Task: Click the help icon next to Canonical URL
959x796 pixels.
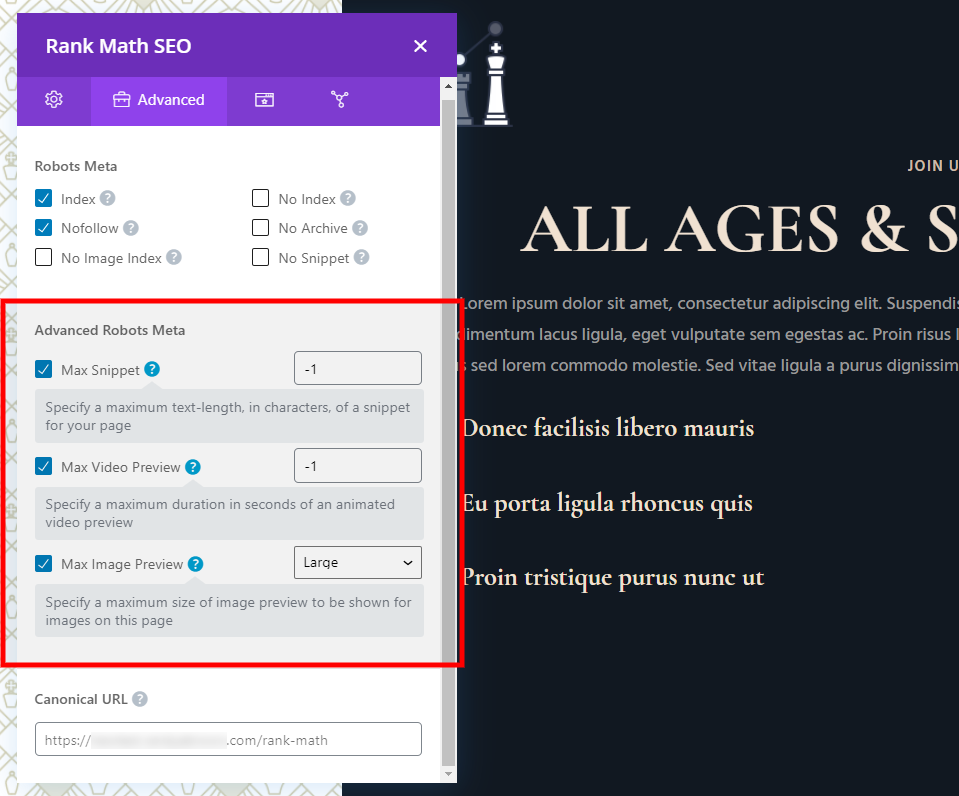Action: (140, 699)
